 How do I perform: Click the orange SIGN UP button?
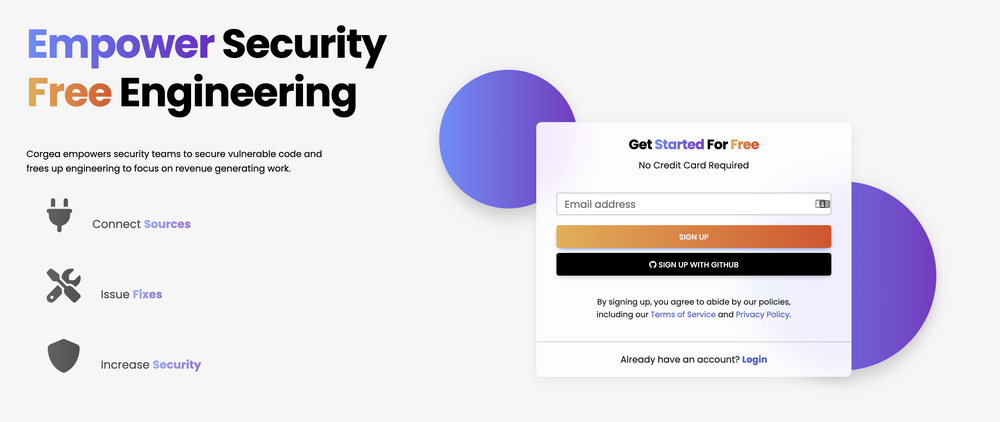[693, 236]
